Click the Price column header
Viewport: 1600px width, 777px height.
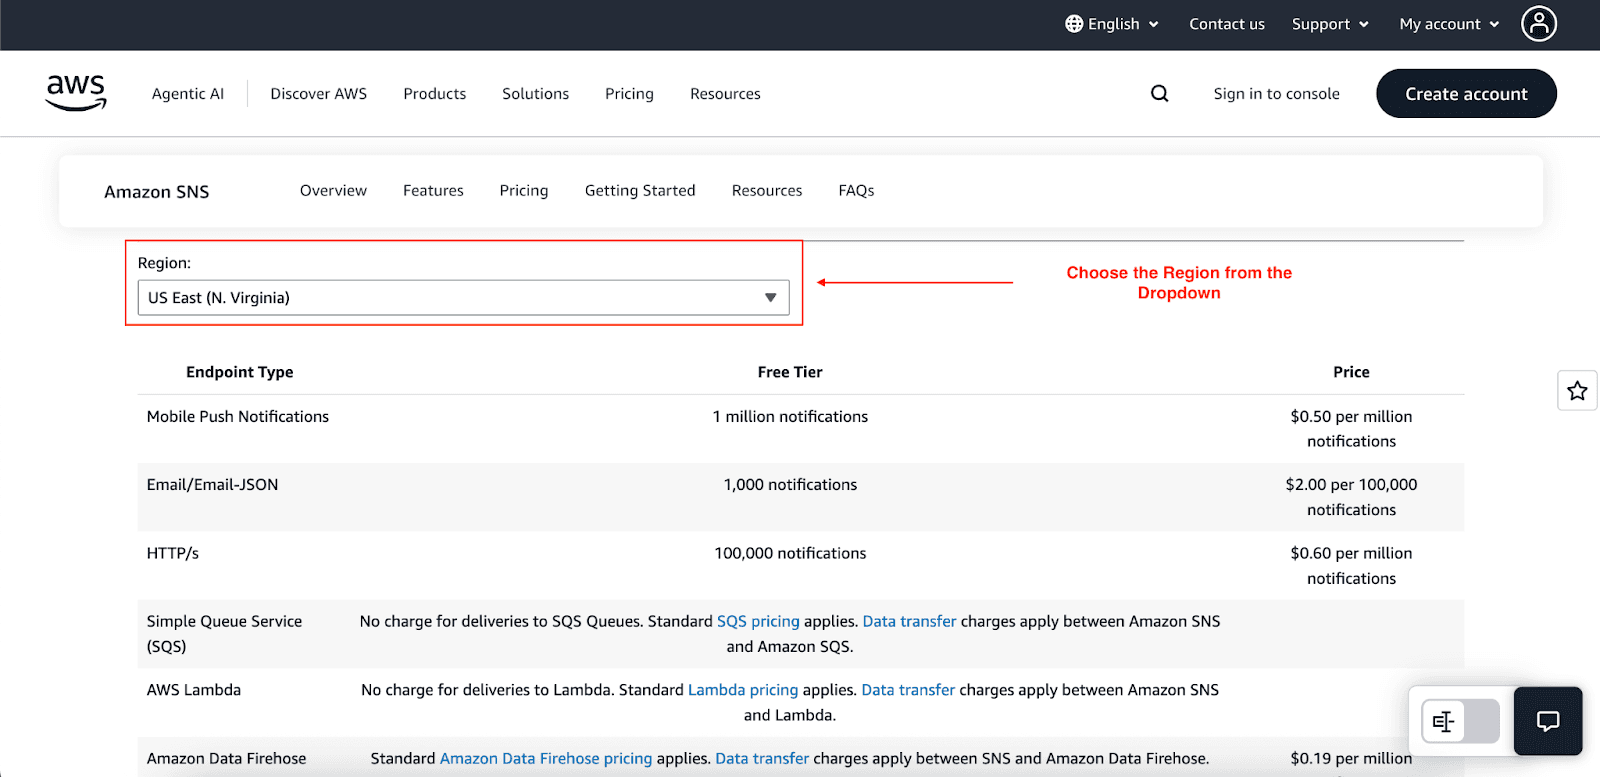(x=1351, y=372)
